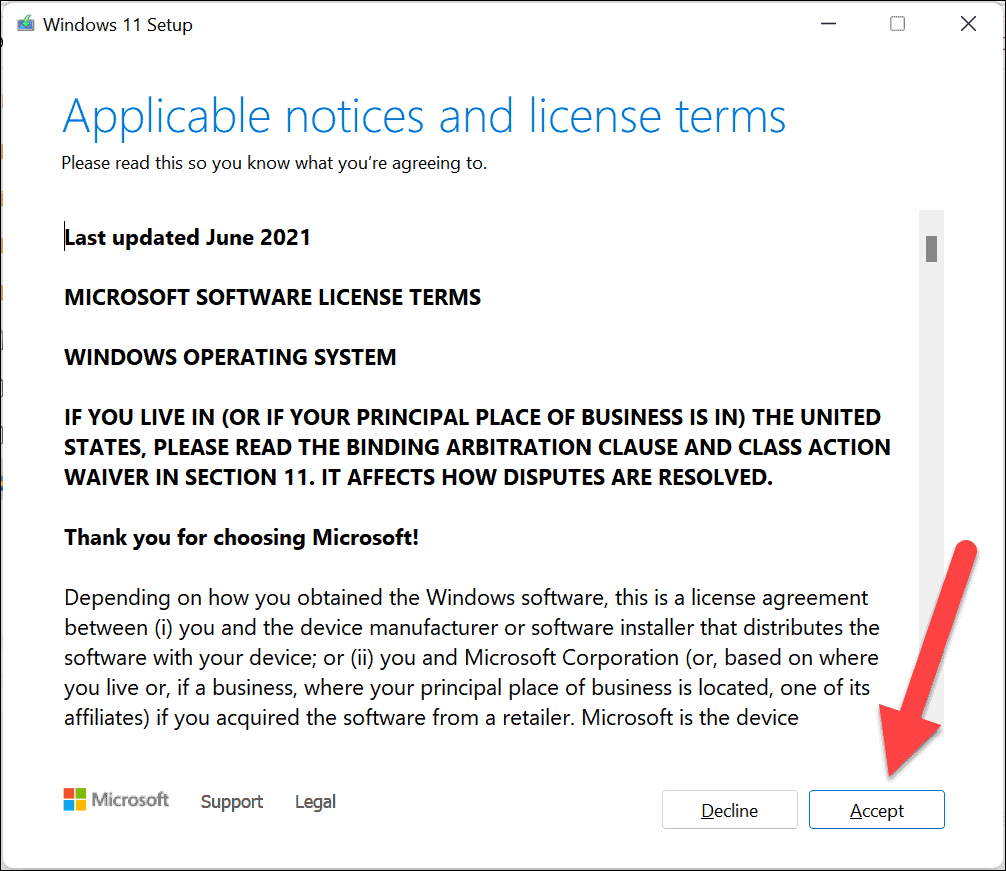Click the 'Depending on how you obtained' paragraph
1006x871 pixels.
472,657
